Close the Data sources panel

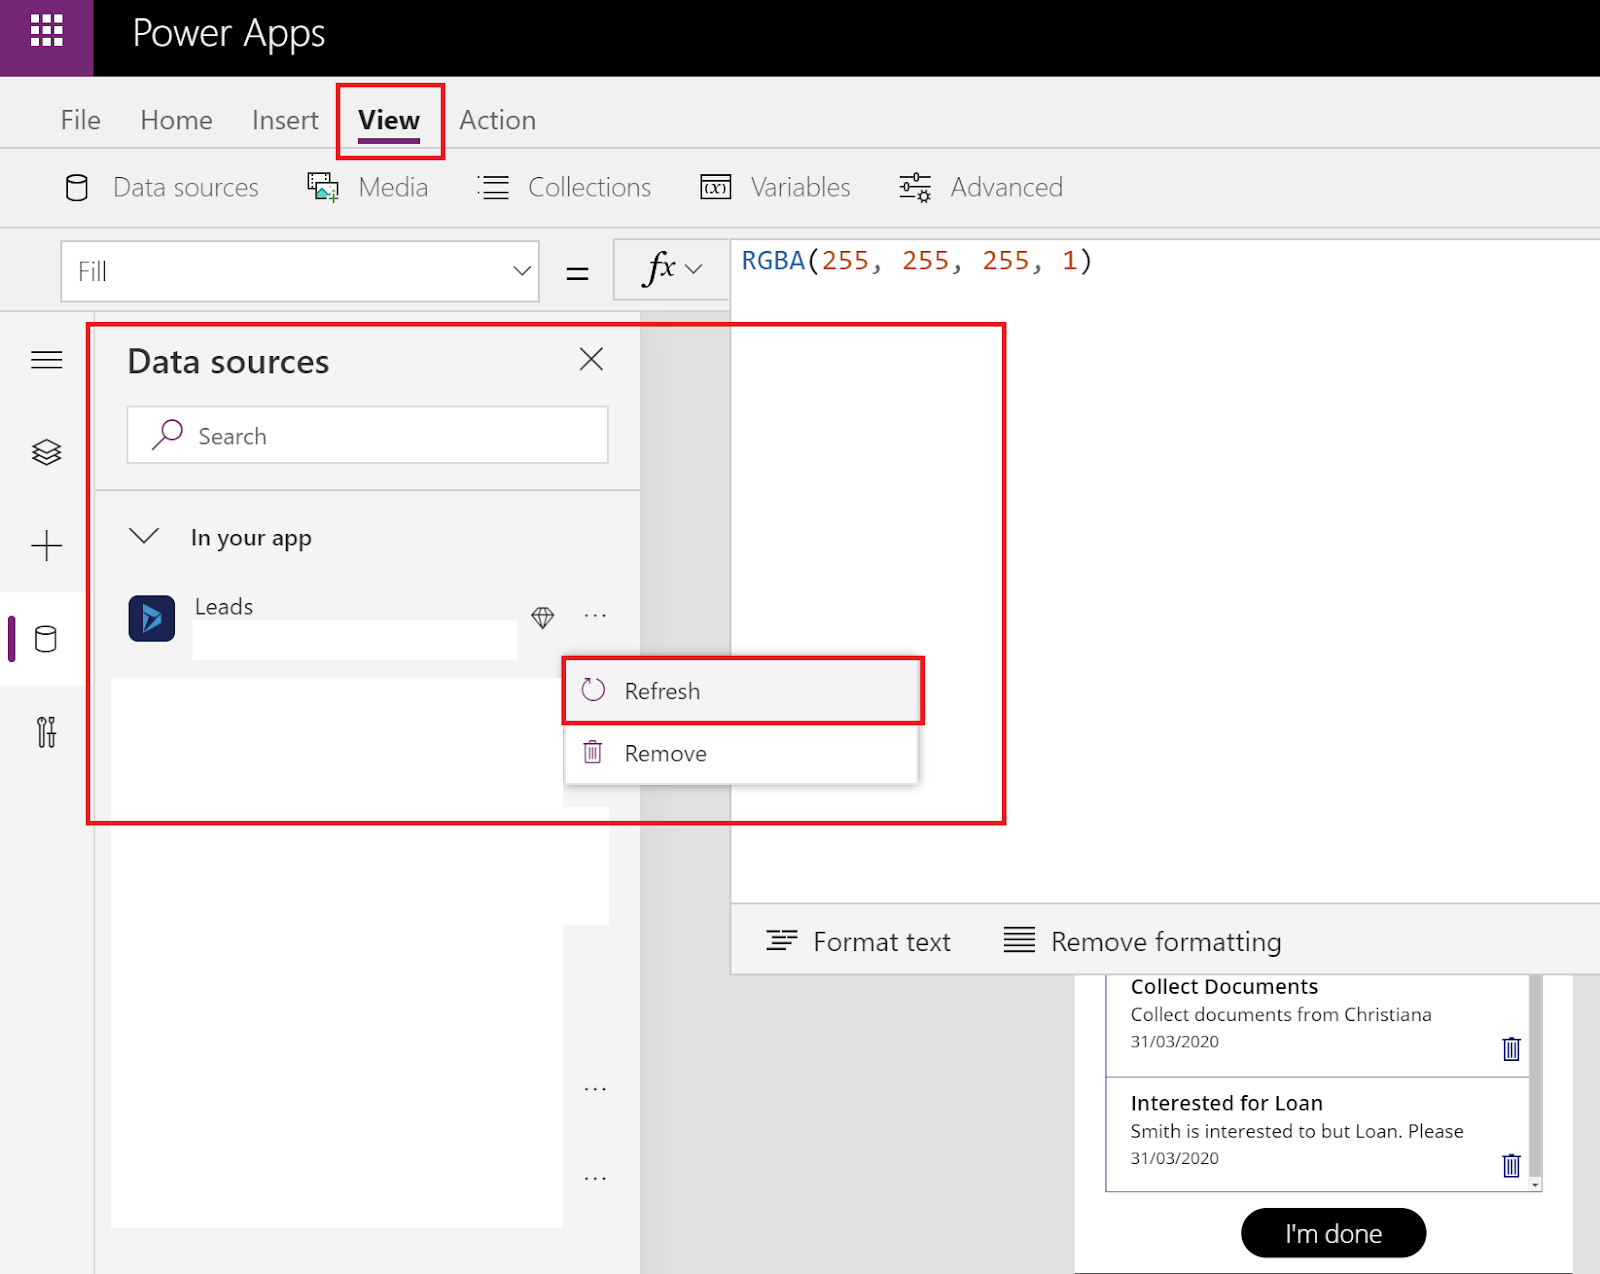[x=591, y=359]
